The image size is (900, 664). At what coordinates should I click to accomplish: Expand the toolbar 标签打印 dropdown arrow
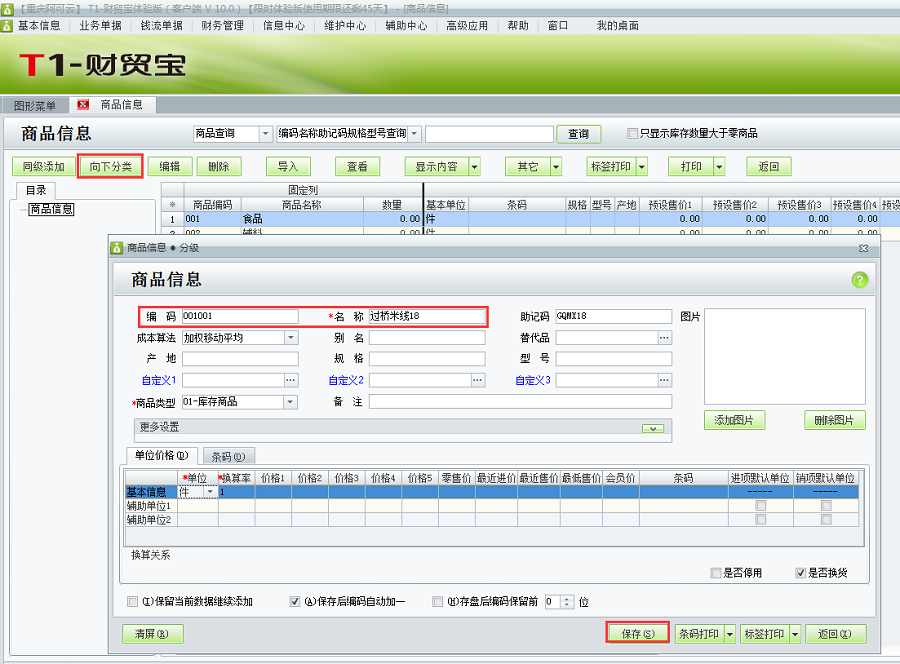pyautogui.click(x=642, y=167)
